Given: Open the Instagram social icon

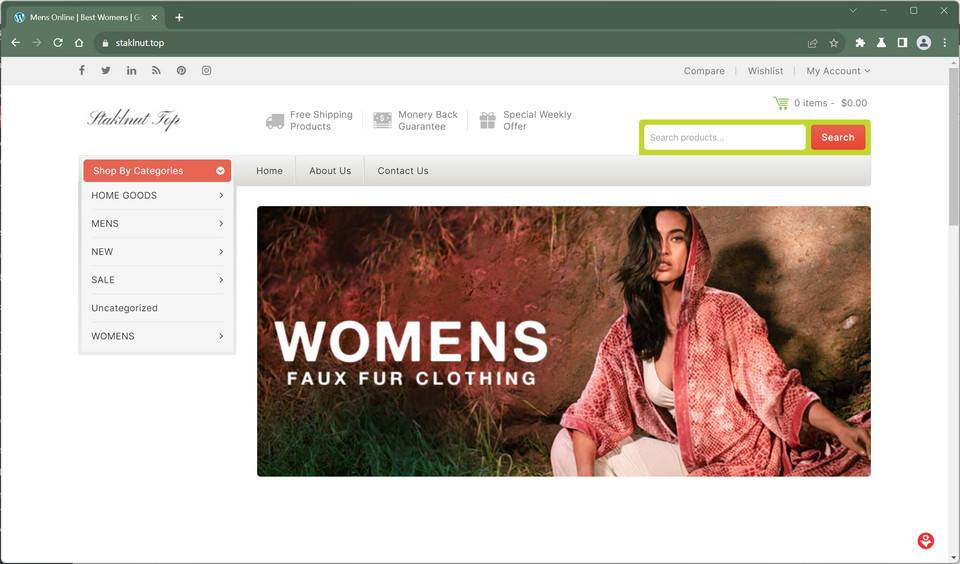Looking at the screenshot, I should [206, 70].
